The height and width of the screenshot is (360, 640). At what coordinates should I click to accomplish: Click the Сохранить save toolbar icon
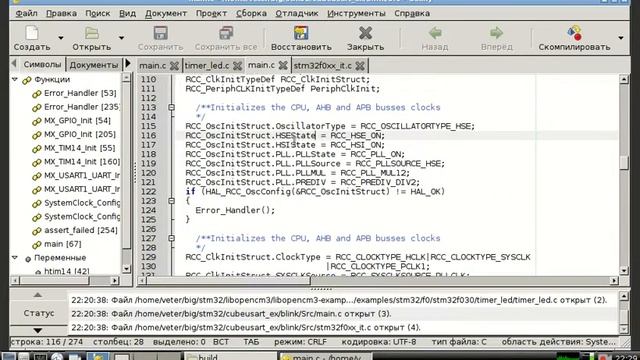pyautogui.click(x=160, y=33)
